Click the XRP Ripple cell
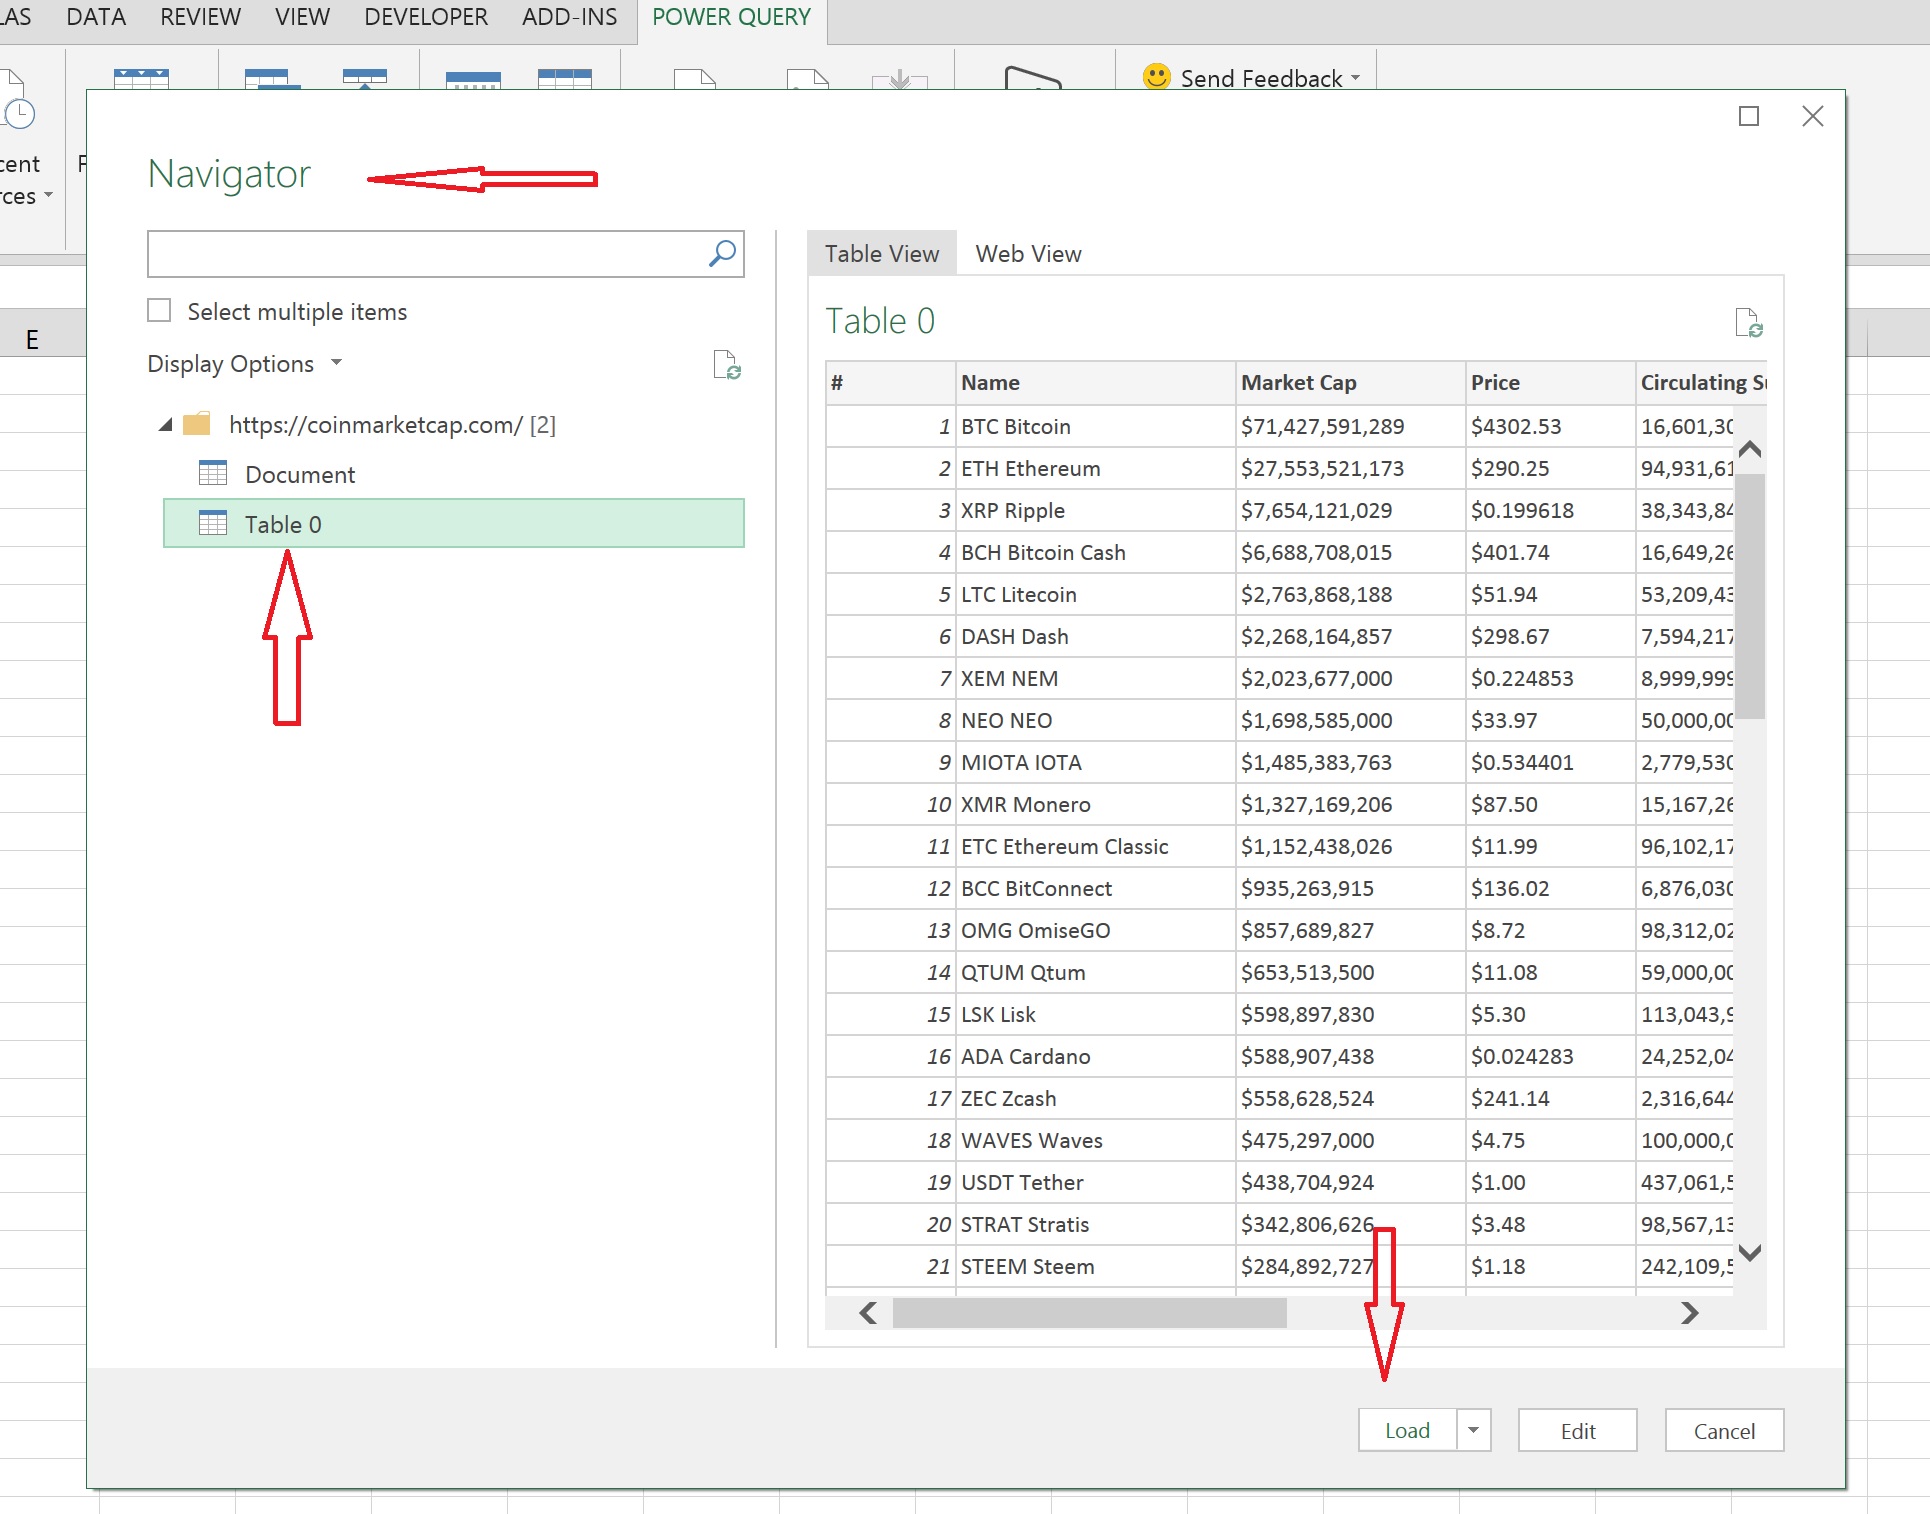 1095,510
